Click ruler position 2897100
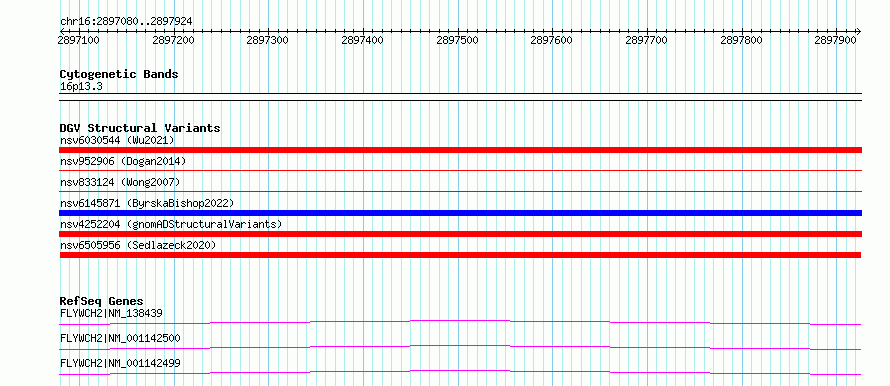 click(78, 40)
